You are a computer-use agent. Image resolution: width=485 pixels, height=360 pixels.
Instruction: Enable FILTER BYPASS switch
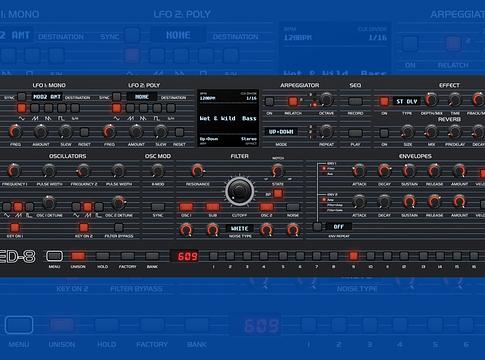click(x=119, y=228)
